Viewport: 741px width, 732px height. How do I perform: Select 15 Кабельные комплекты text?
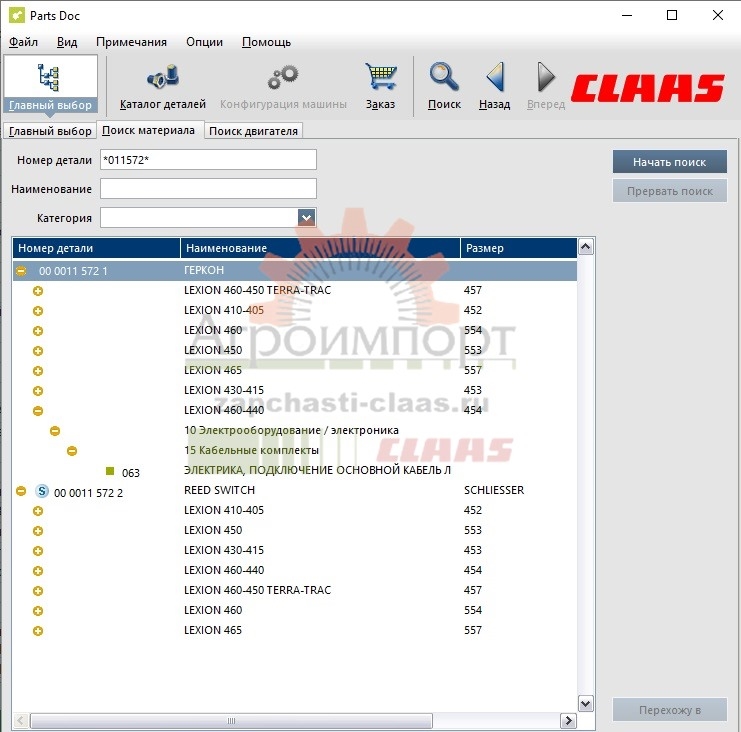pyautogui.click(x=251, y=450)
